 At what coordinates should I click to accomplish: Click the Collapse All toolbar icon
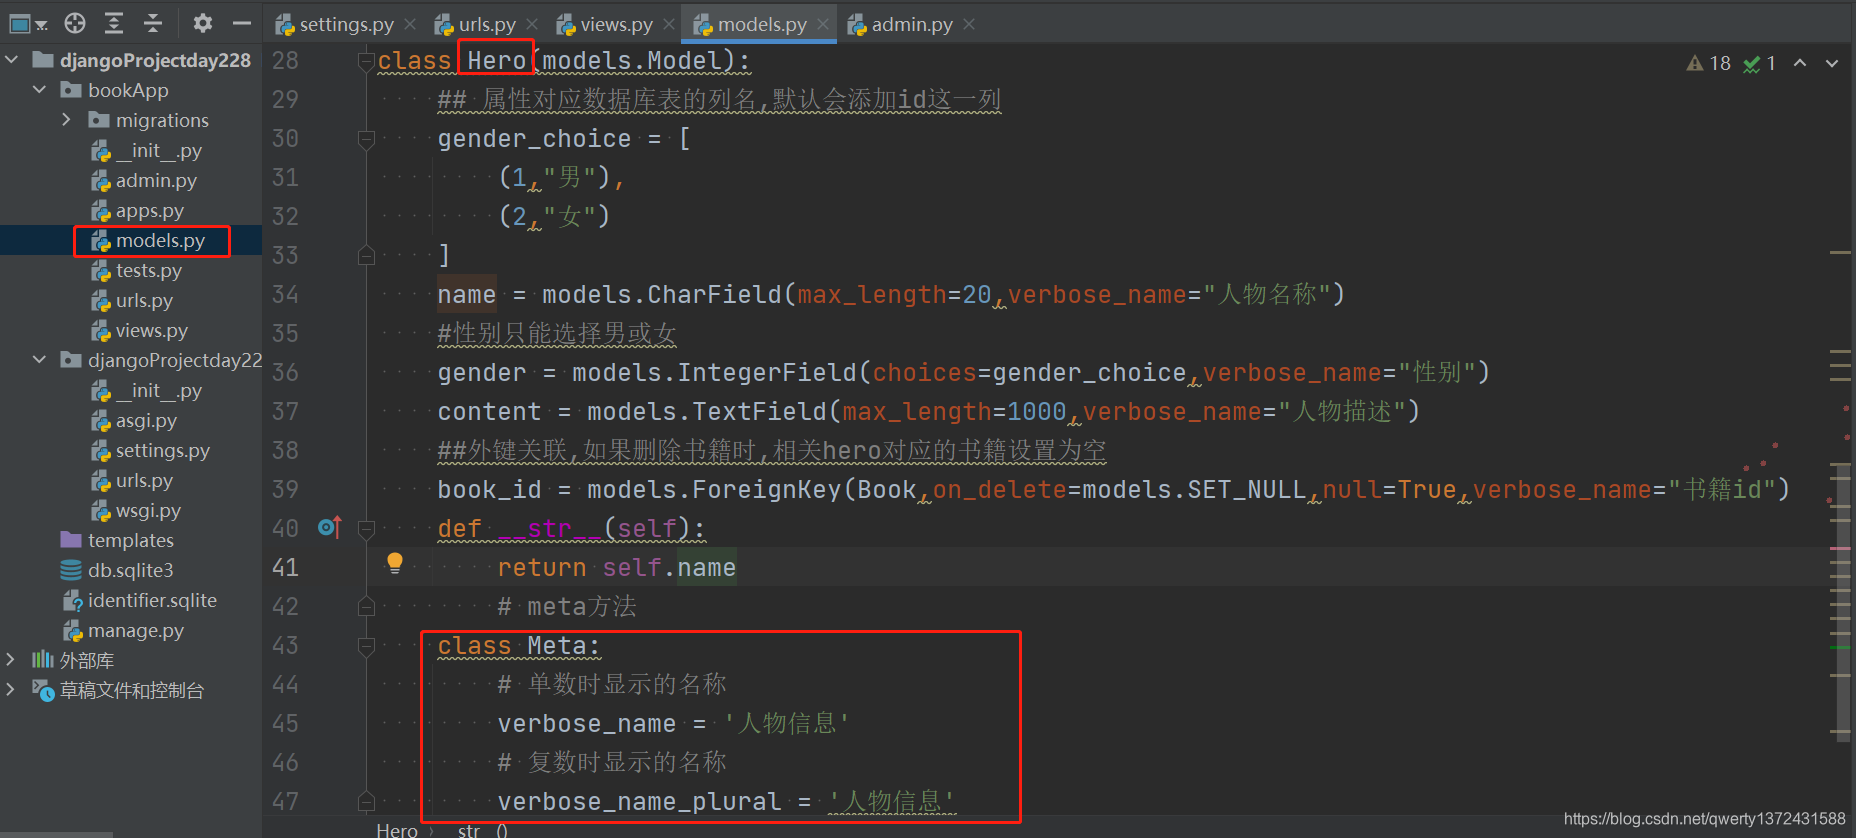point(153,23)
